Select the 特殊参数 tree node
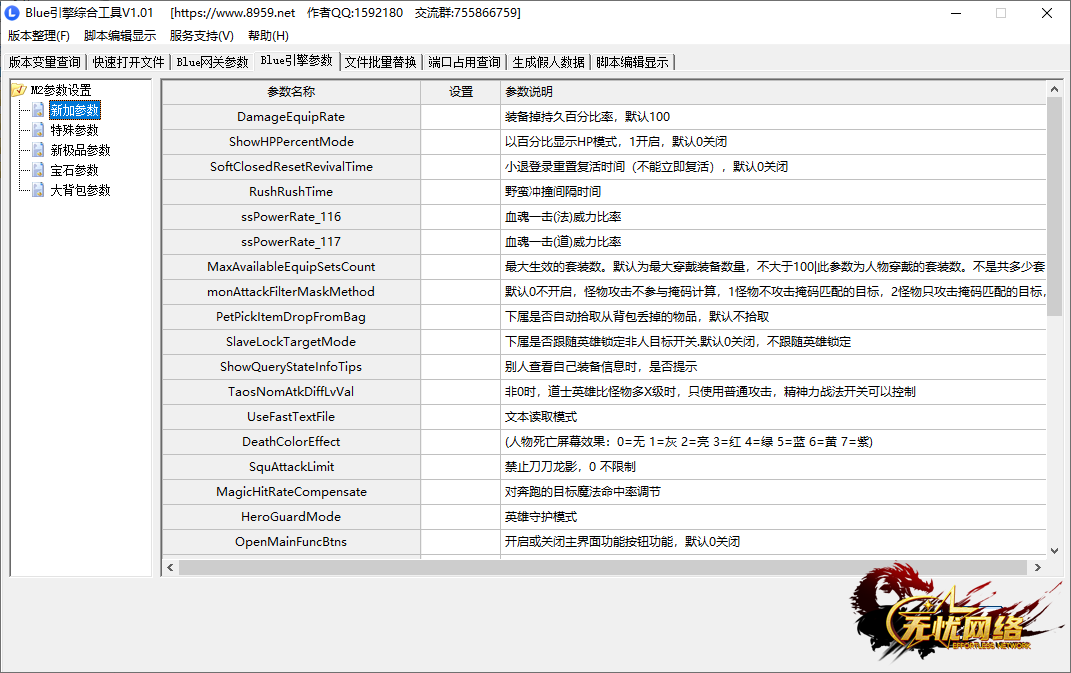The width and height of the screenshot is (1071, 673). (75, 130)
